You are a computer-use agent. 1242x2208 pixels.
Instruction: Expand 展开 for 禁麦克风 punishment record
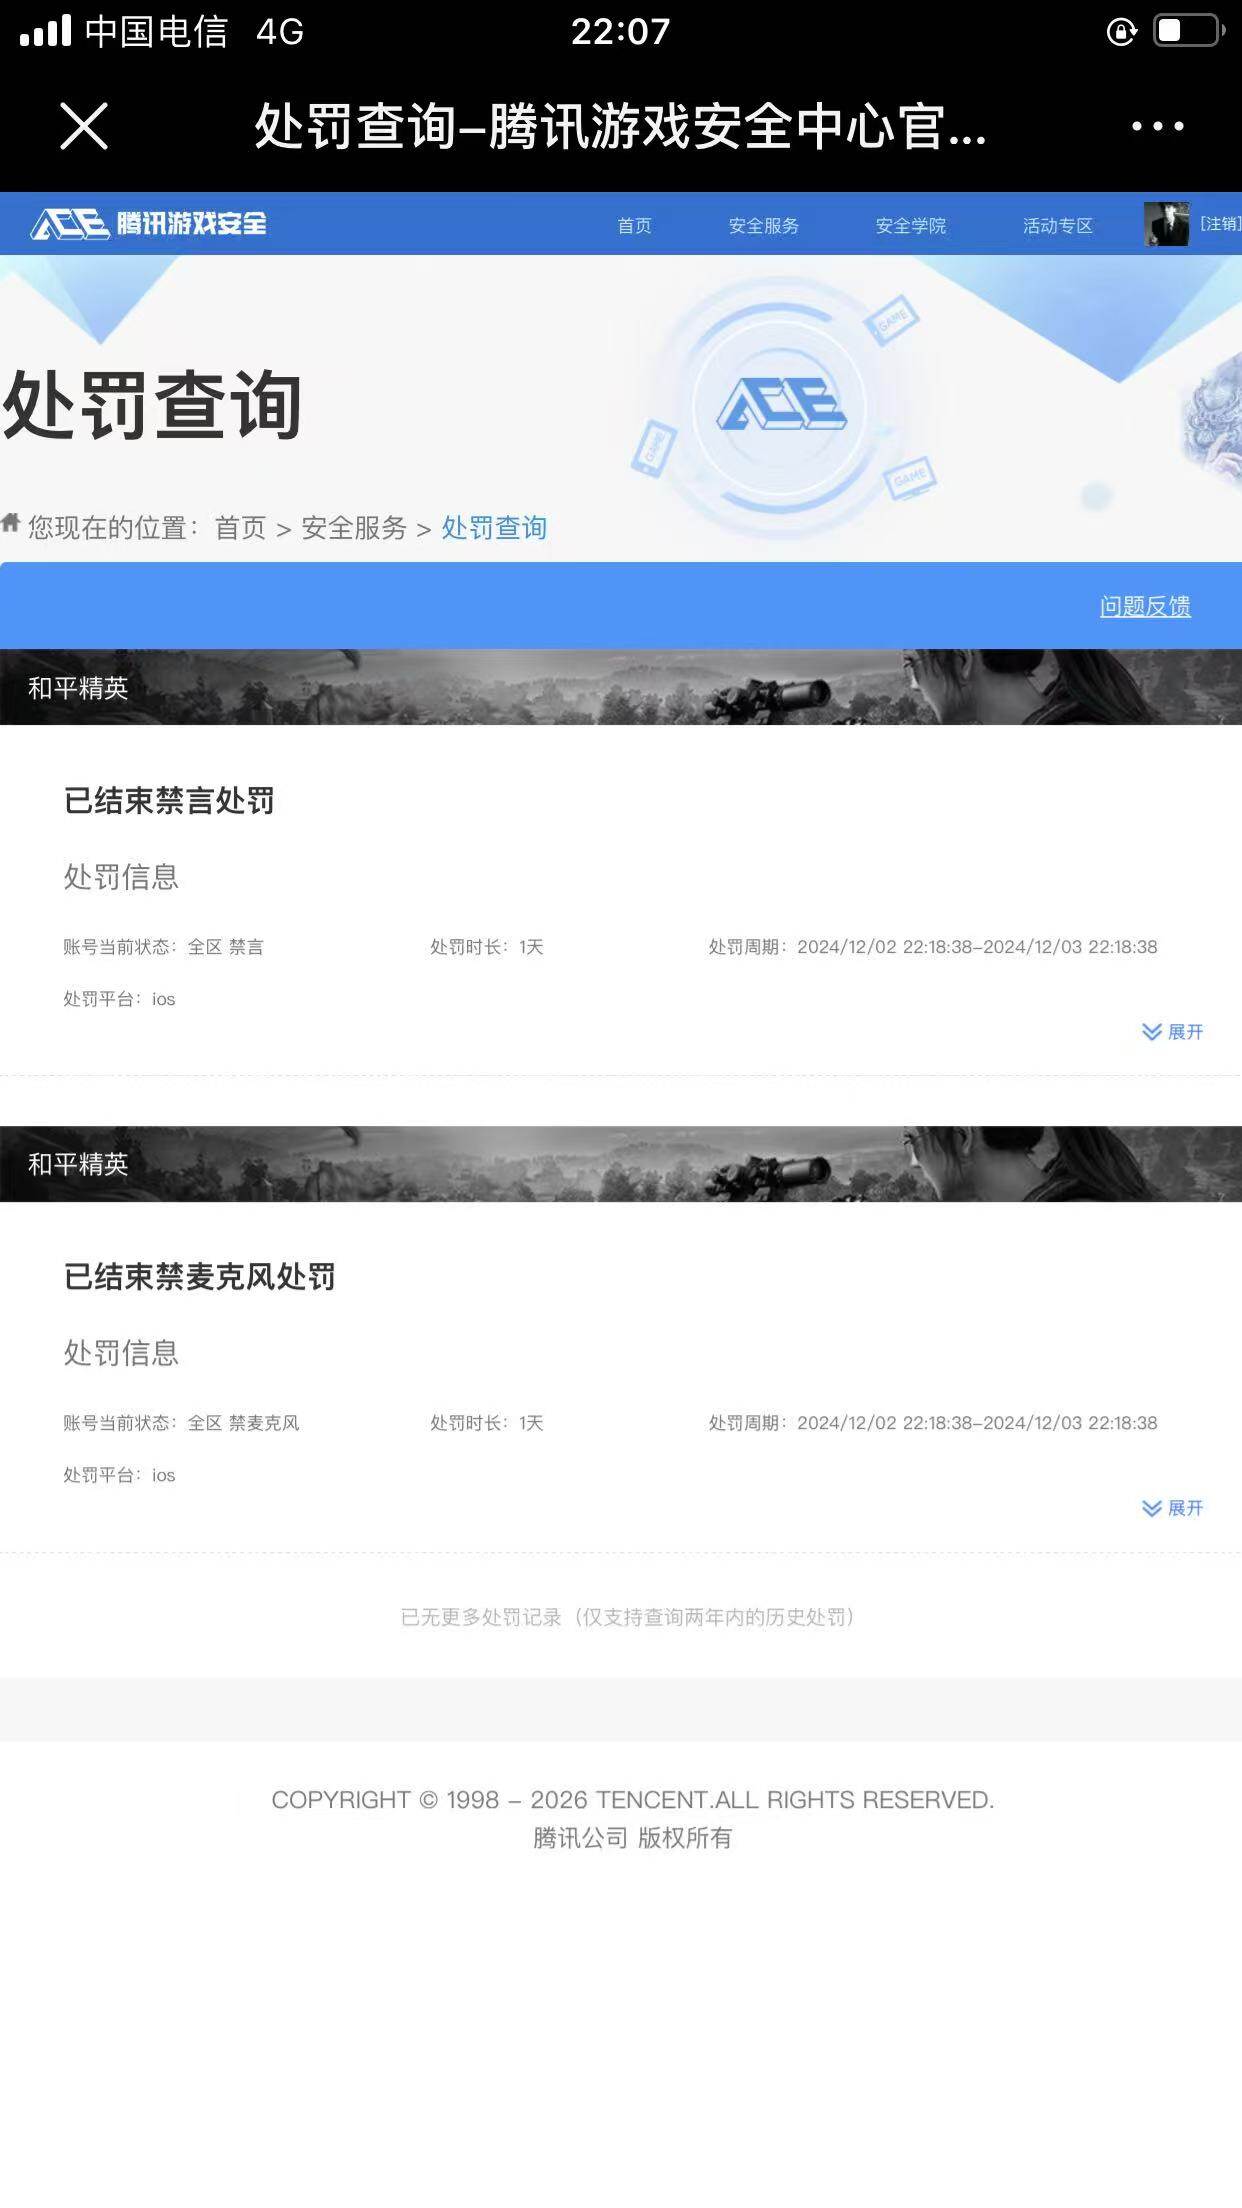(x=1172, y=1508)
